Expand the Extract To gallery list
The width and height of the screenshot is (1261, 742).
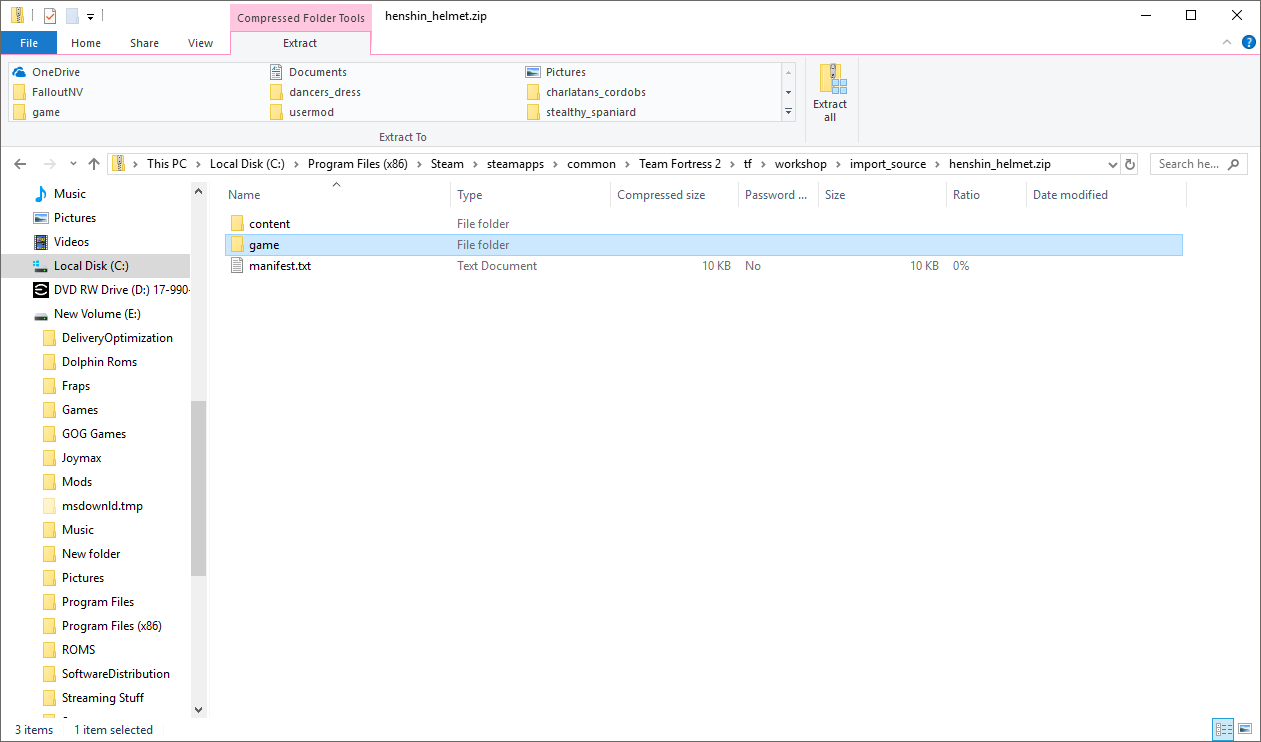(x=788, y=112)
